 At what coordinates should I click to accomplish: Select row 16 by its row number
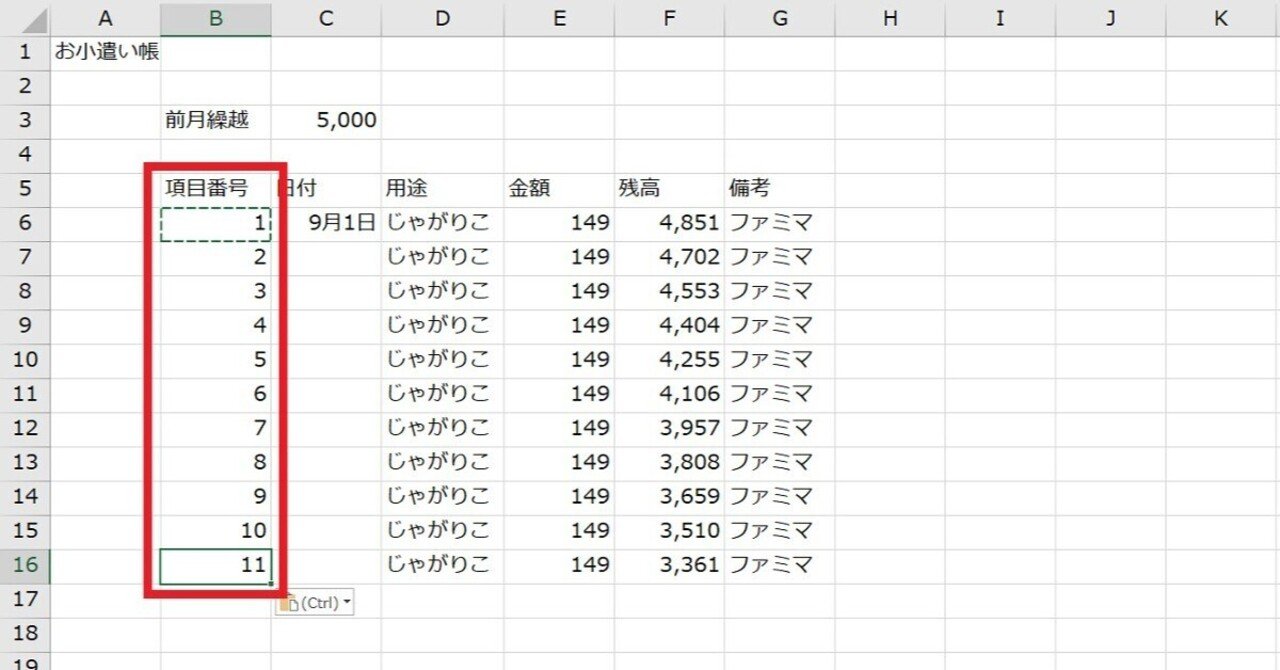pyautogui.click(x=25, y=565)
